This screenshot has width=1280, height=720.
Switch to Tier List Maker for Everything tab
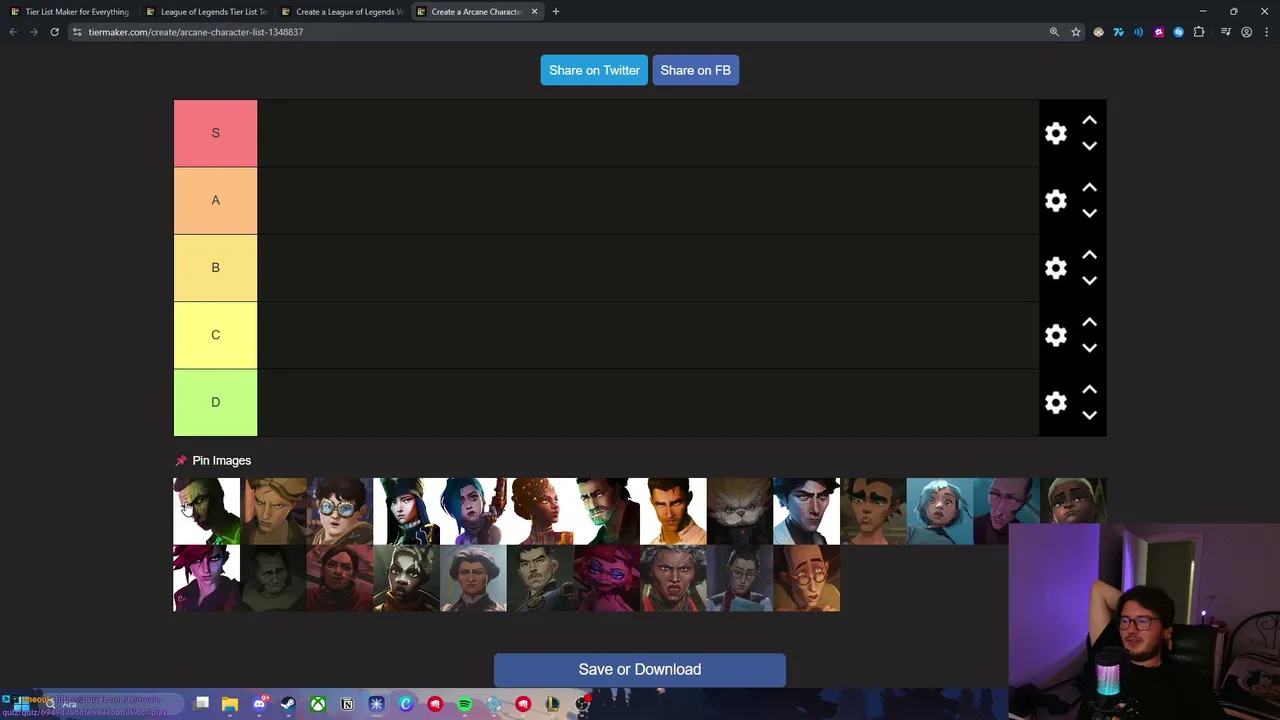(70, 12)
